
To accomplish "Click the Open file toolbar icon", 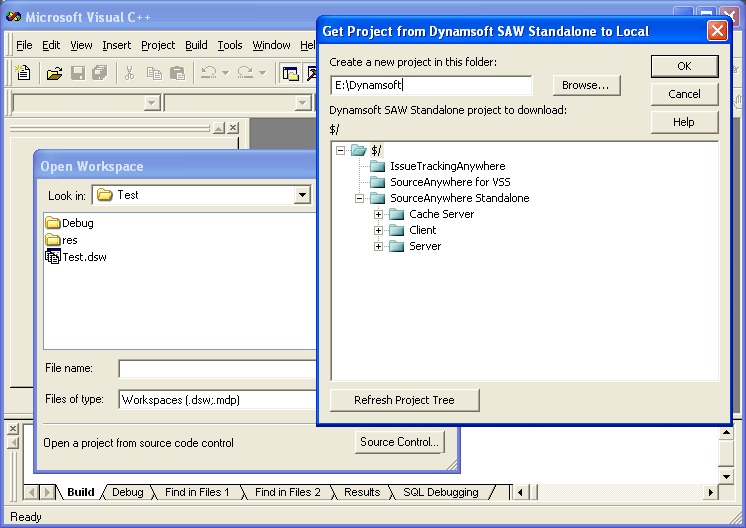I will (54, 73).
